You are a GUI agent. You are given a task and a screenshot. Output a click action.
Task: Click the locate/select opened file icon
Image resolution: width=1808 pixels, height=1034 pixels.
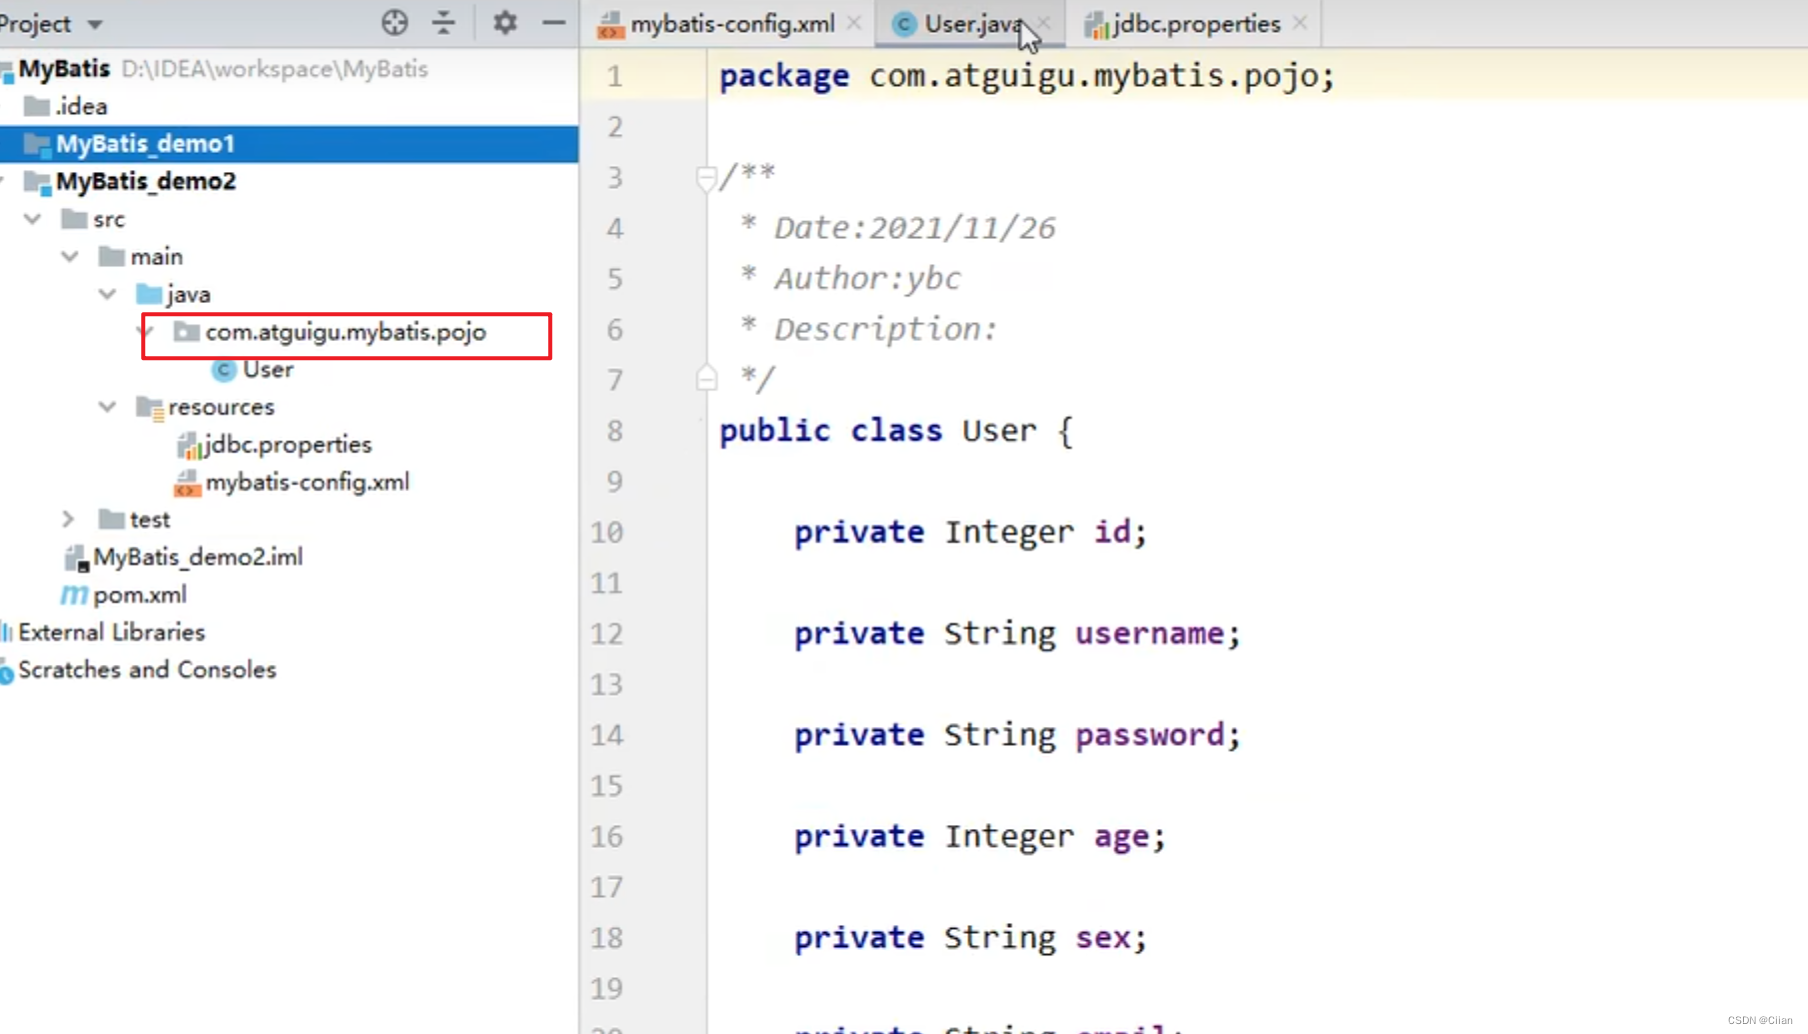click(x=394, y=22)
